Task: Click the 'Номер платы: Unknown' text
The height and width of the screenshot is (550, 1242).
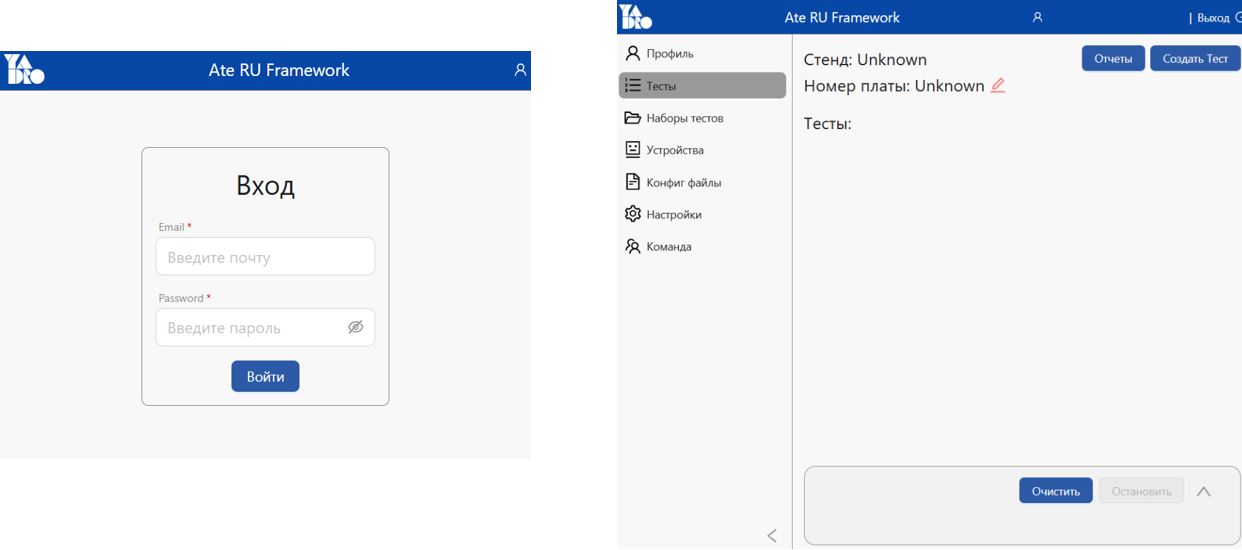Action: coord(894,86)
